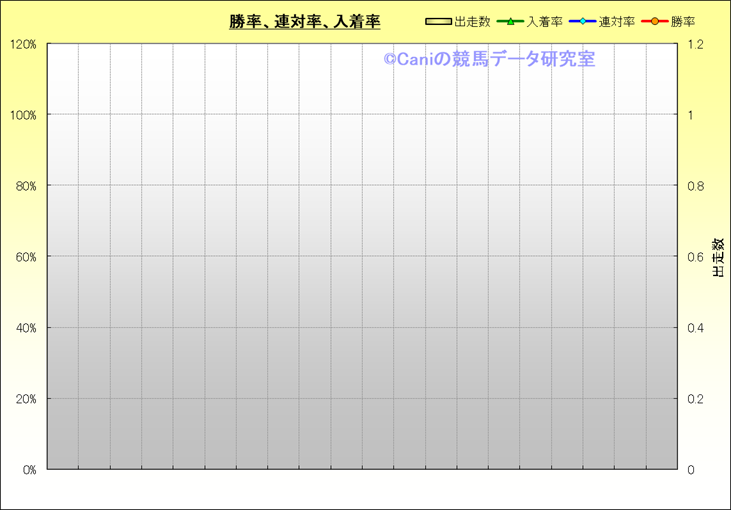Click the ©Caniの競馬データ研究室 watermark text
Screen dimensions: 731x510
(489, 59)
